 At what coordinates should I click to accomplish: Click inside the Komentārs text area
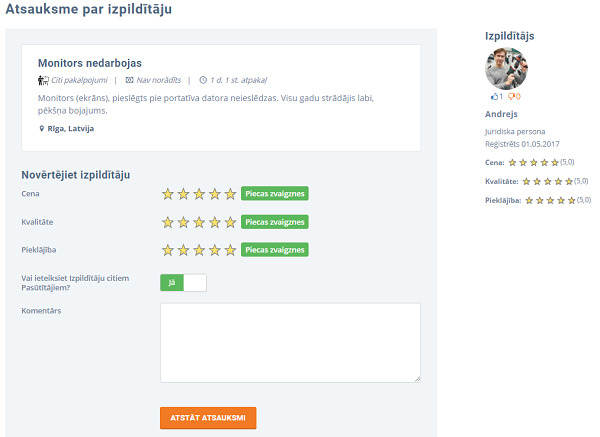[x=290, y=343]
